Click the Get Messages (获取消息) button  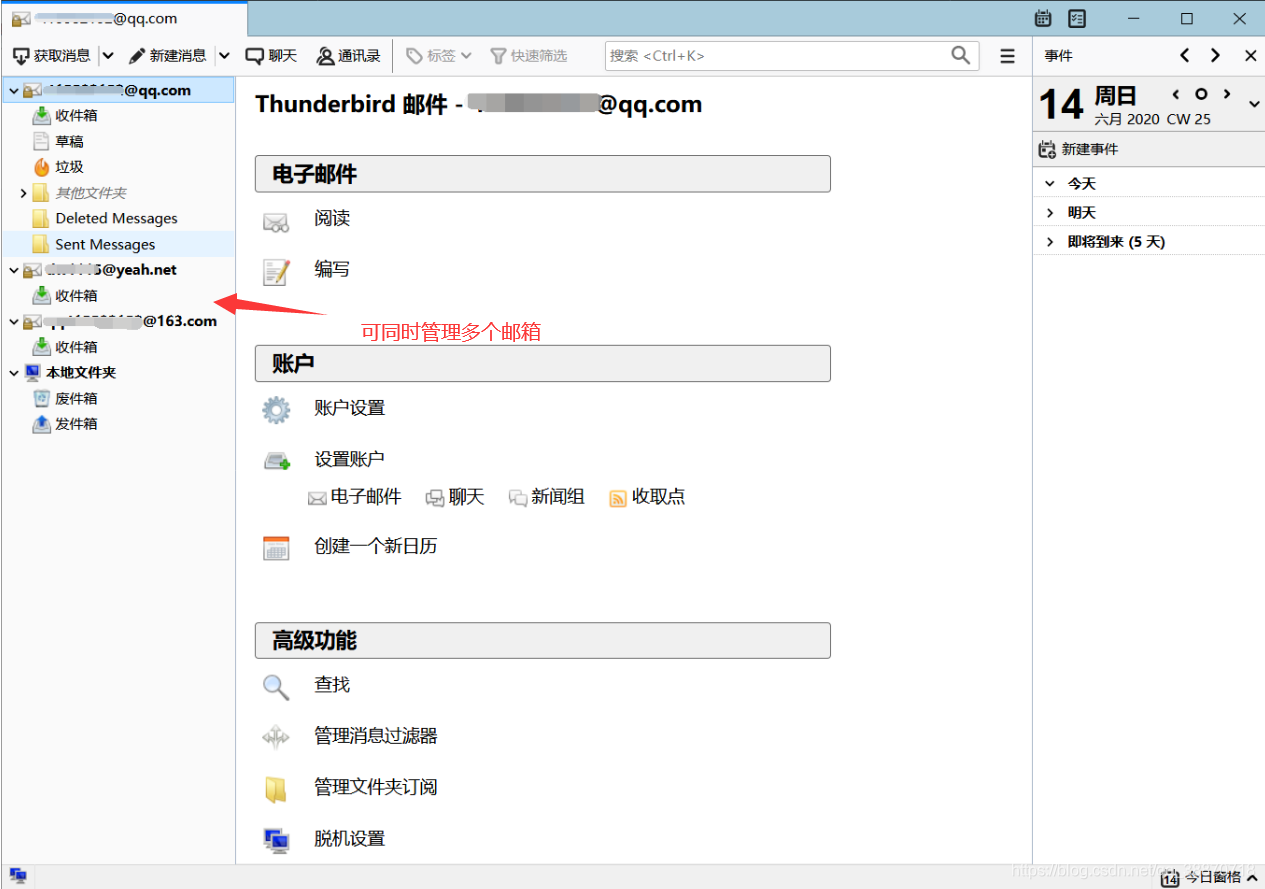tap(52, 56)
